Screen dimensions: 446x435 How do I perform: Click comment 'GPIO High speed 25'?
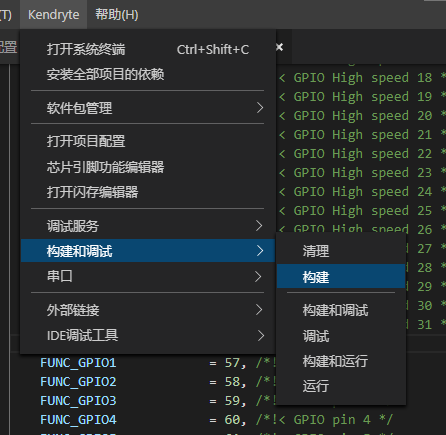coord(363,211)
